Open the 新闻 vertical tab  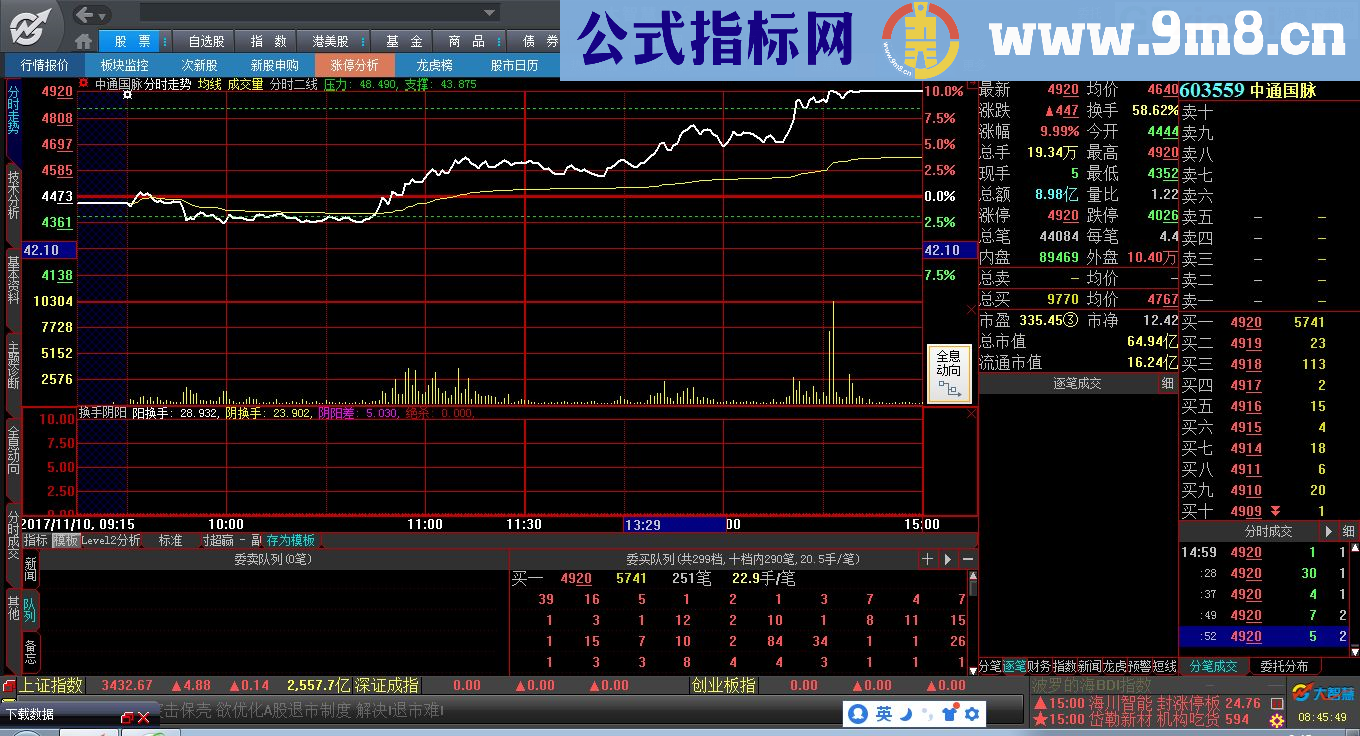click(x=30, y=570)
